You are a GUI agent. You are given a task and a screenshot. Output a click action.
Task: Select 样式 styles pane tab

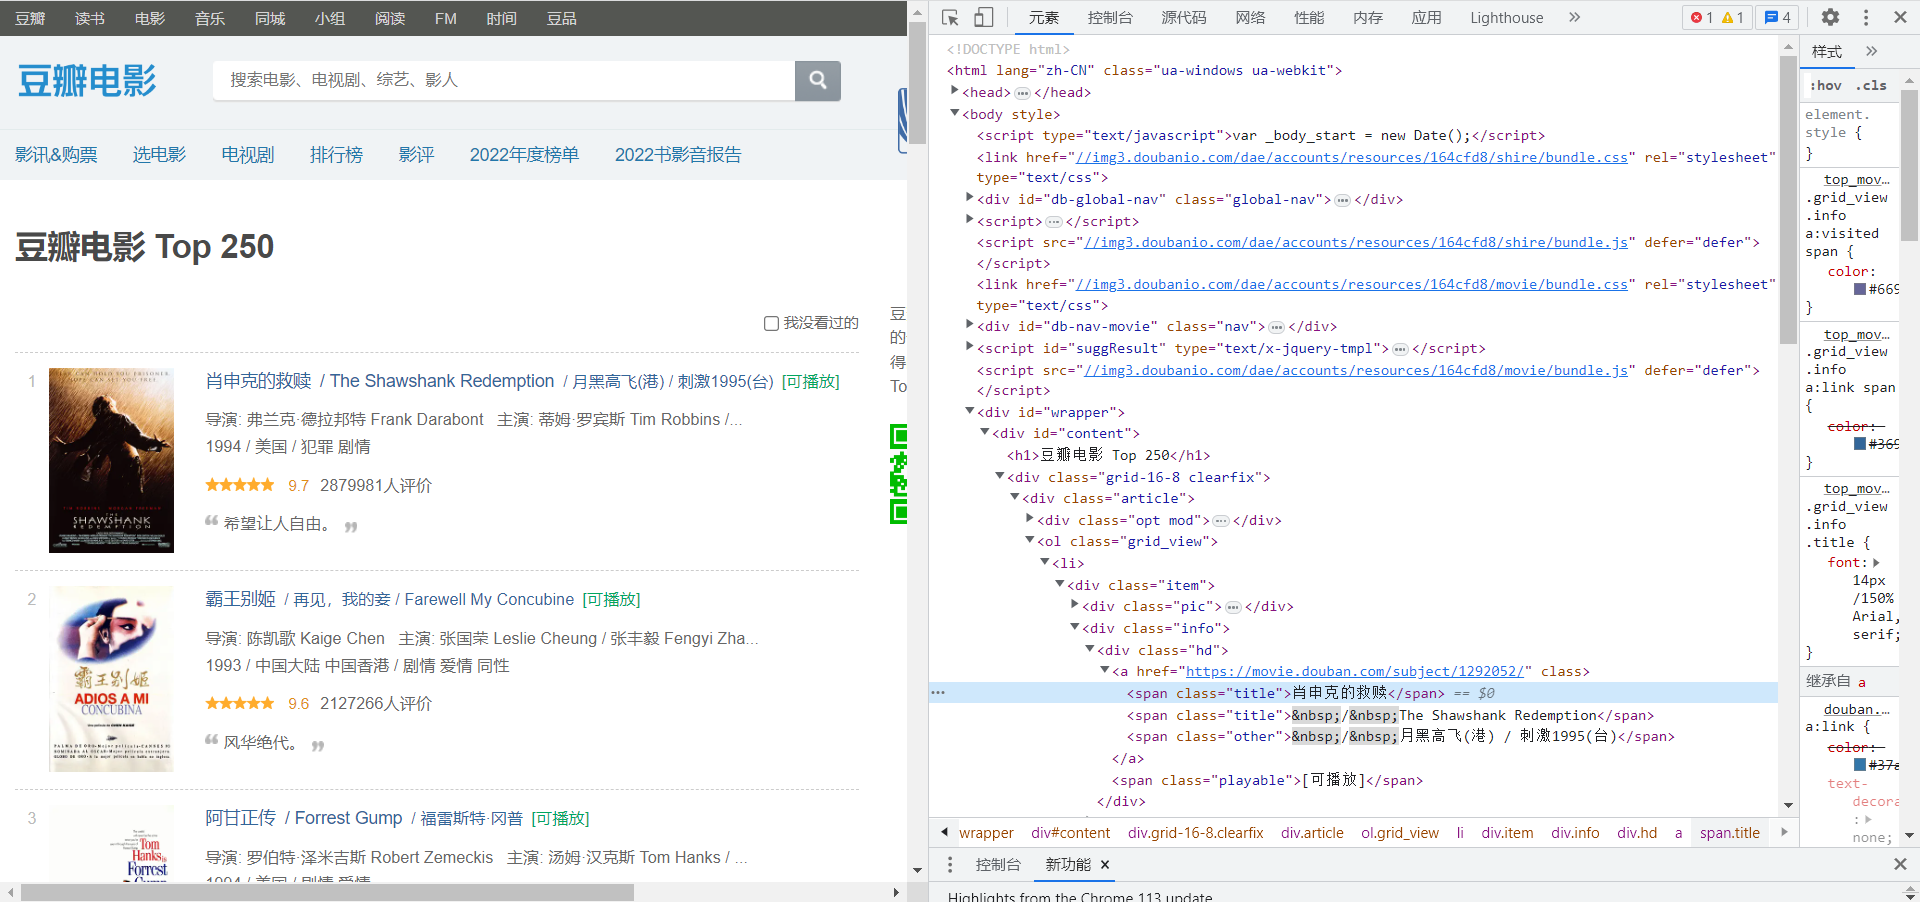point(1826,51)
